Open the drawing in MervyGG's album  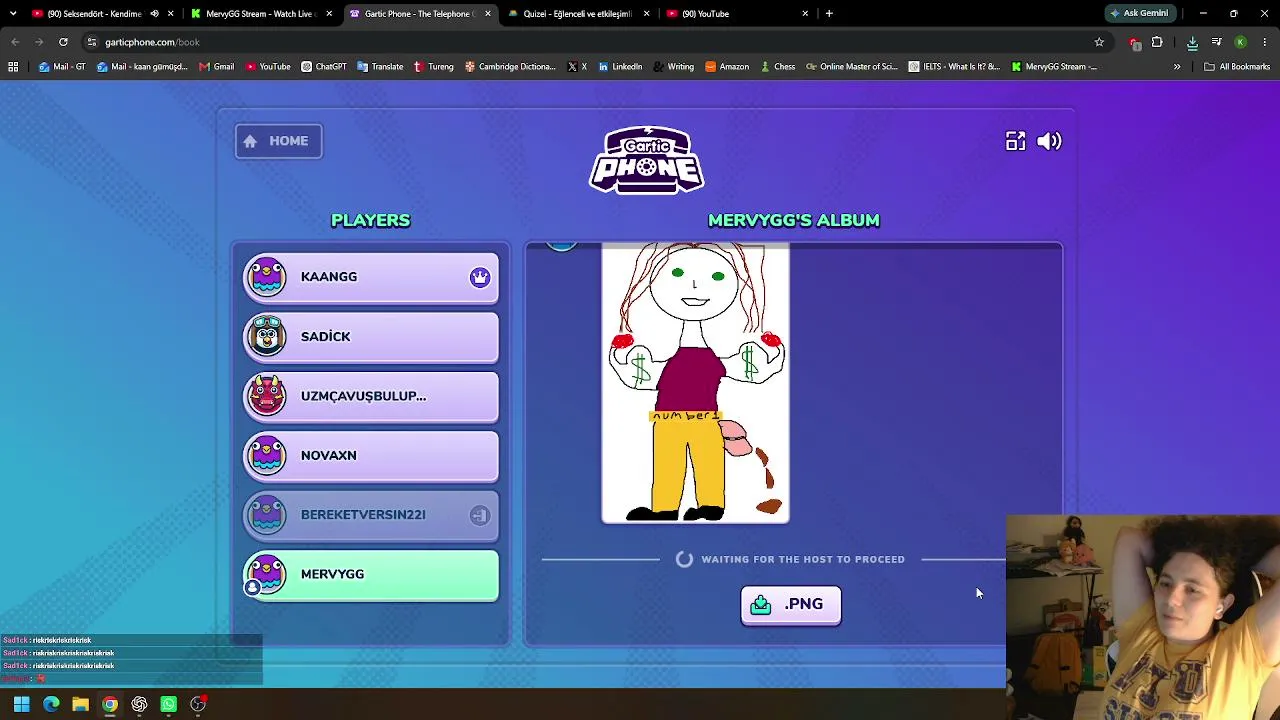(695, 384)
